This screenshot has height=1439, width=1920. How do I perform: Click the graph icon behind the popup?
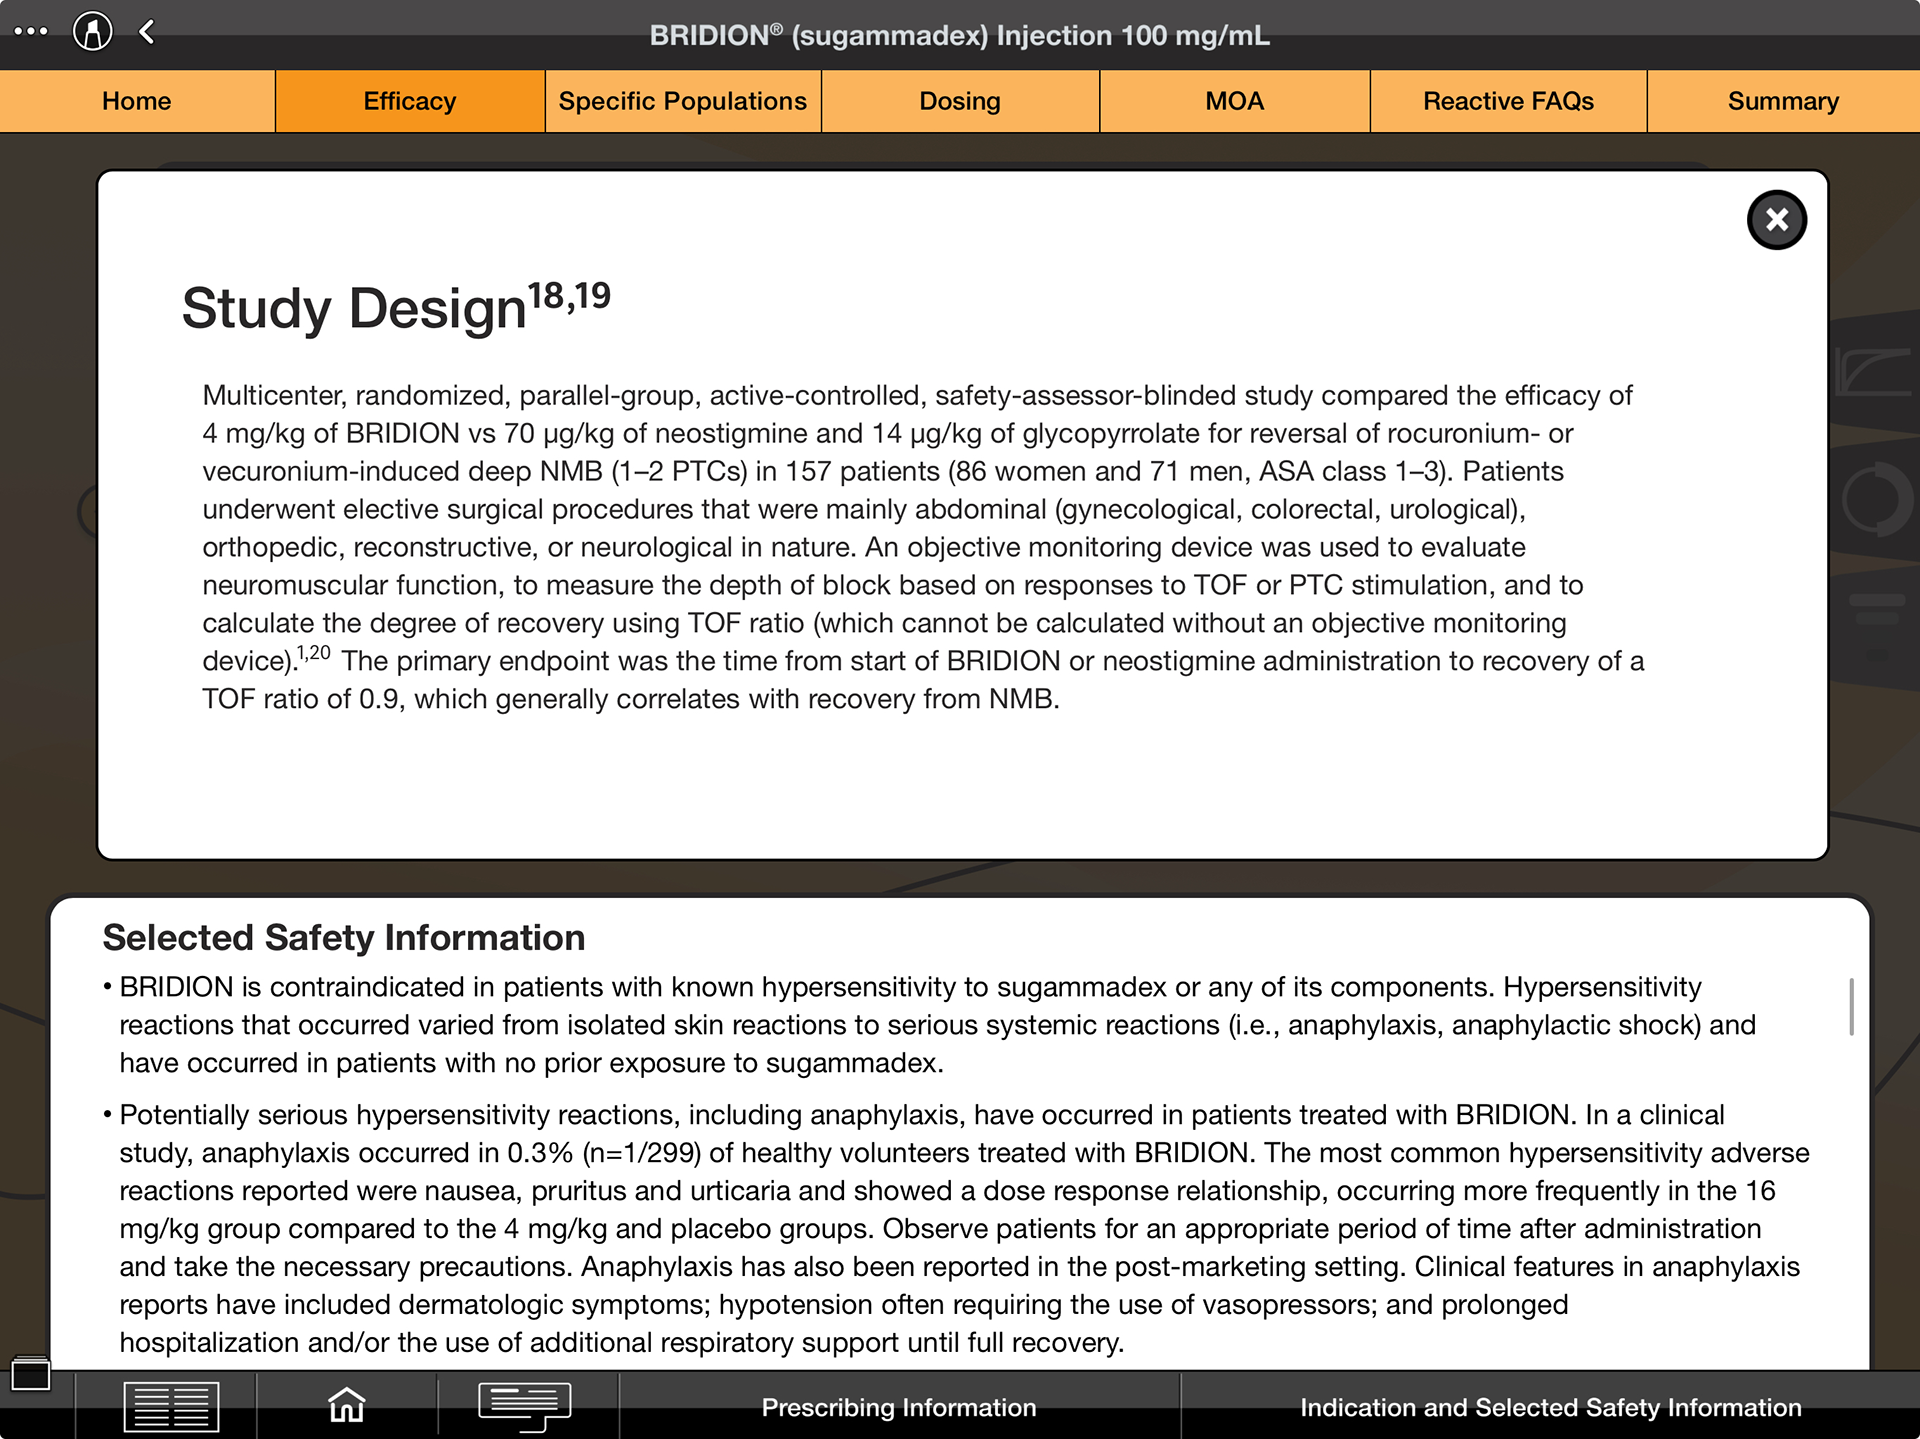(x=1873, y=371)
